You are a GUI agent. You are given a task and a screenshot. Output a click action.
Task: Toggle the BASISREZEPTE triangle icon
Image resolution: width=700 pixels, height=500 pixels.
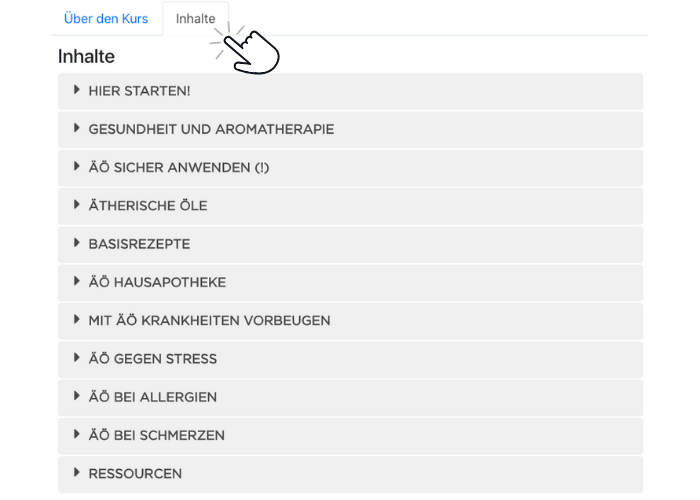pyautogui.click(x=77, y=243)
